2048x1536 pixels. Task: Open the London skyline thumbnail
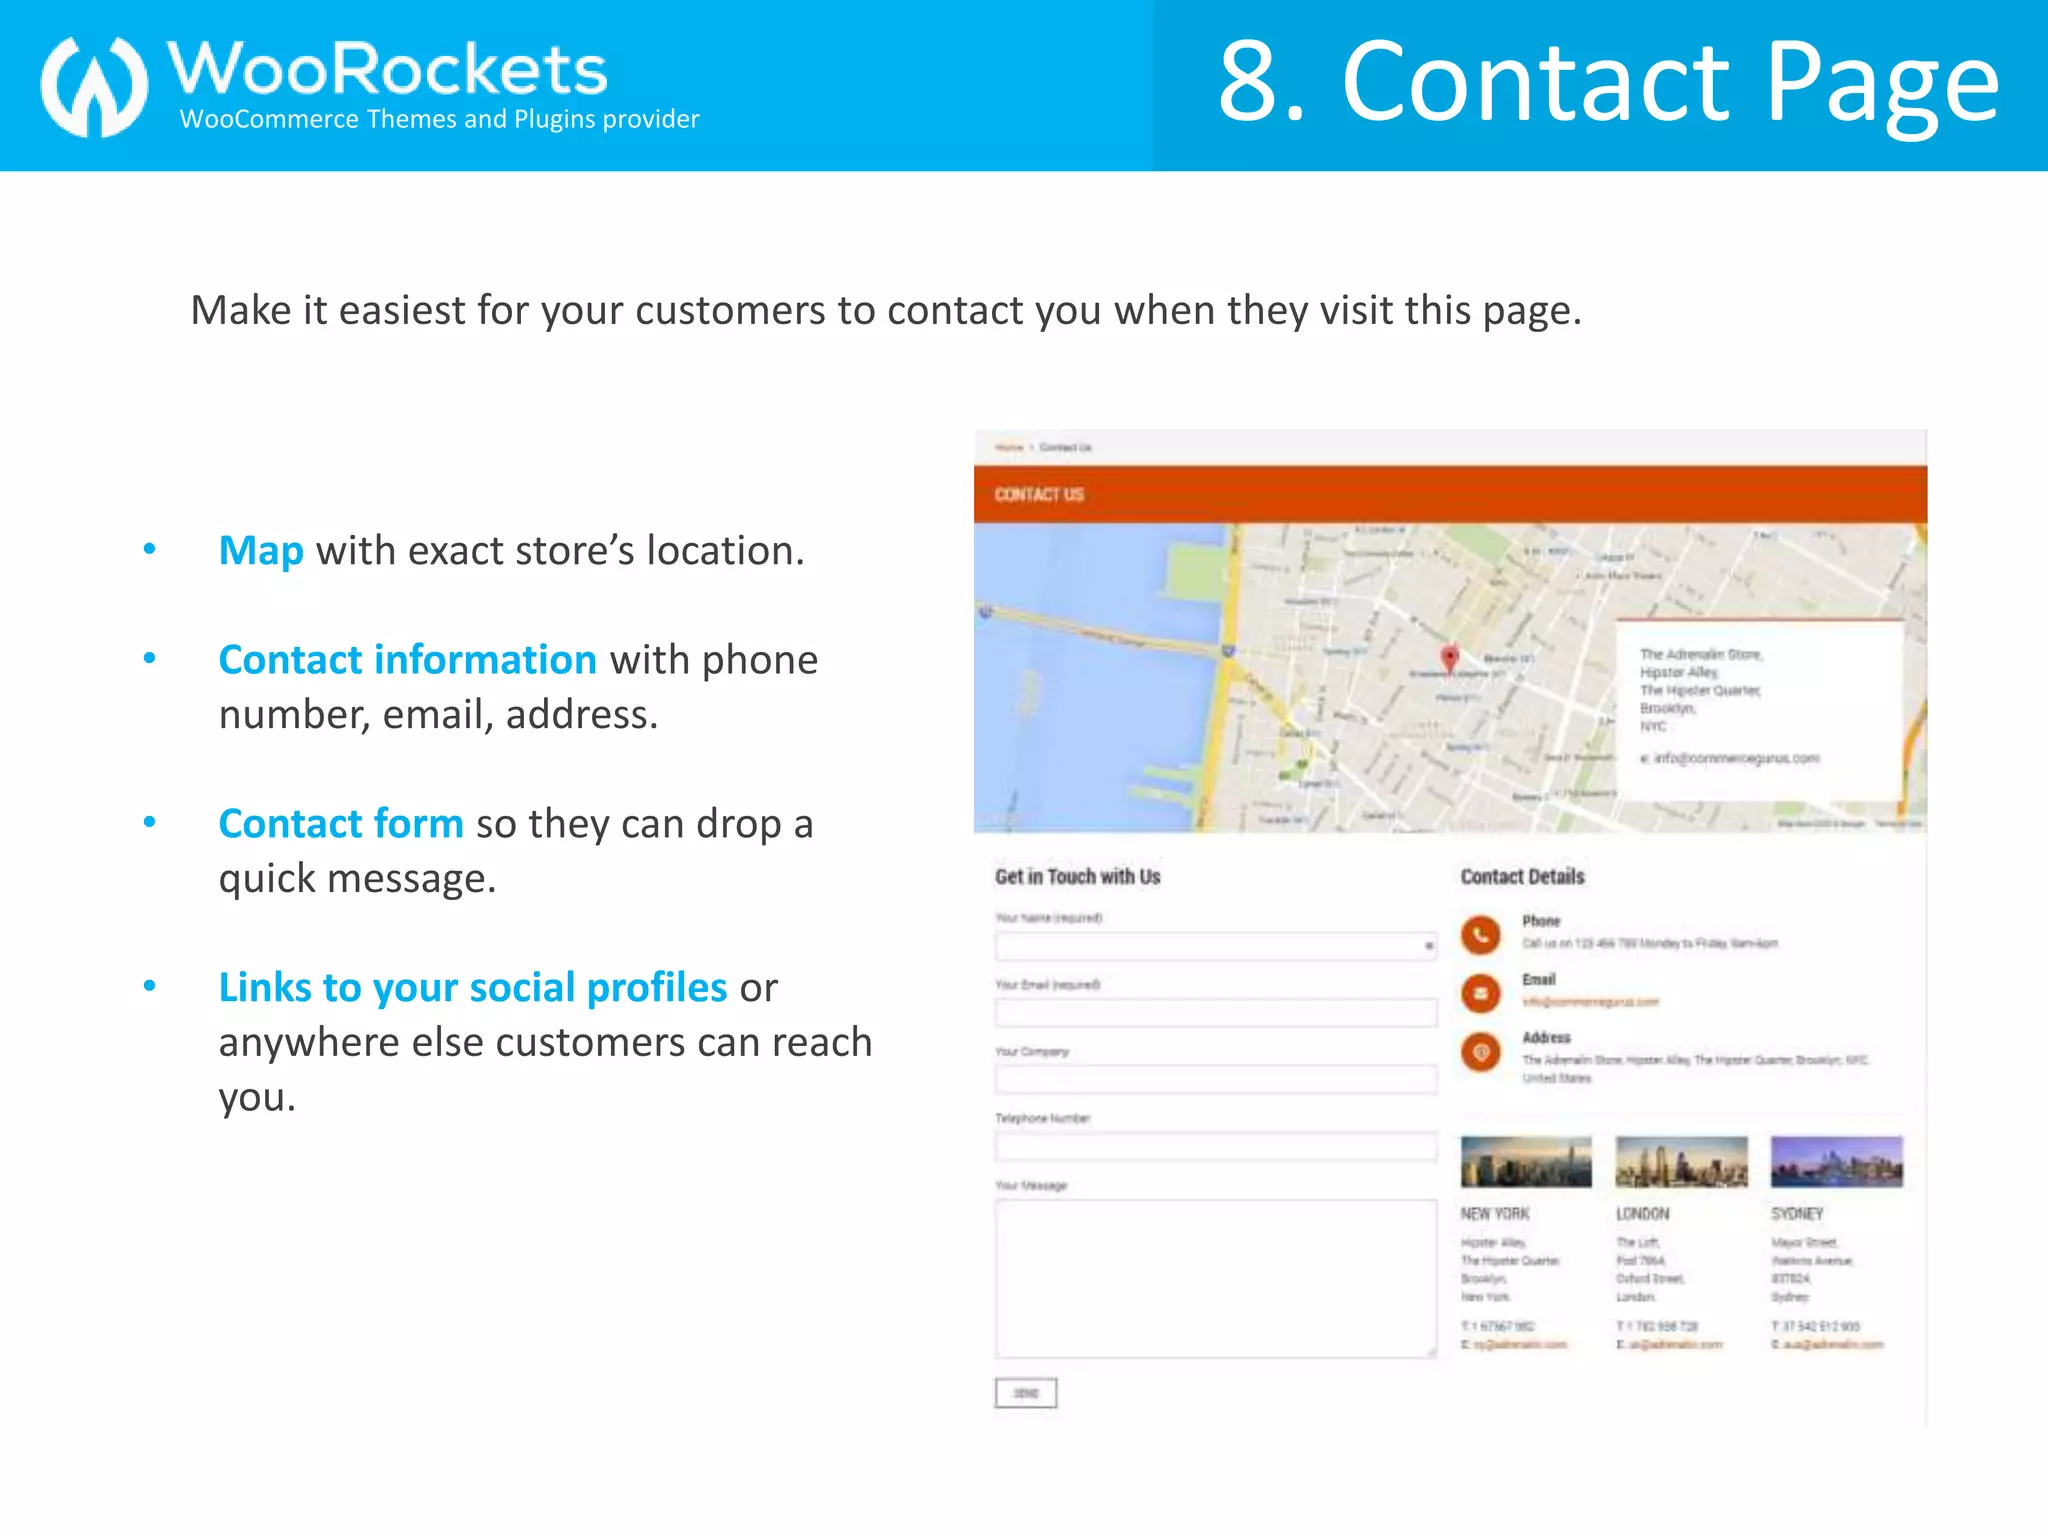coord(1682,1161)
